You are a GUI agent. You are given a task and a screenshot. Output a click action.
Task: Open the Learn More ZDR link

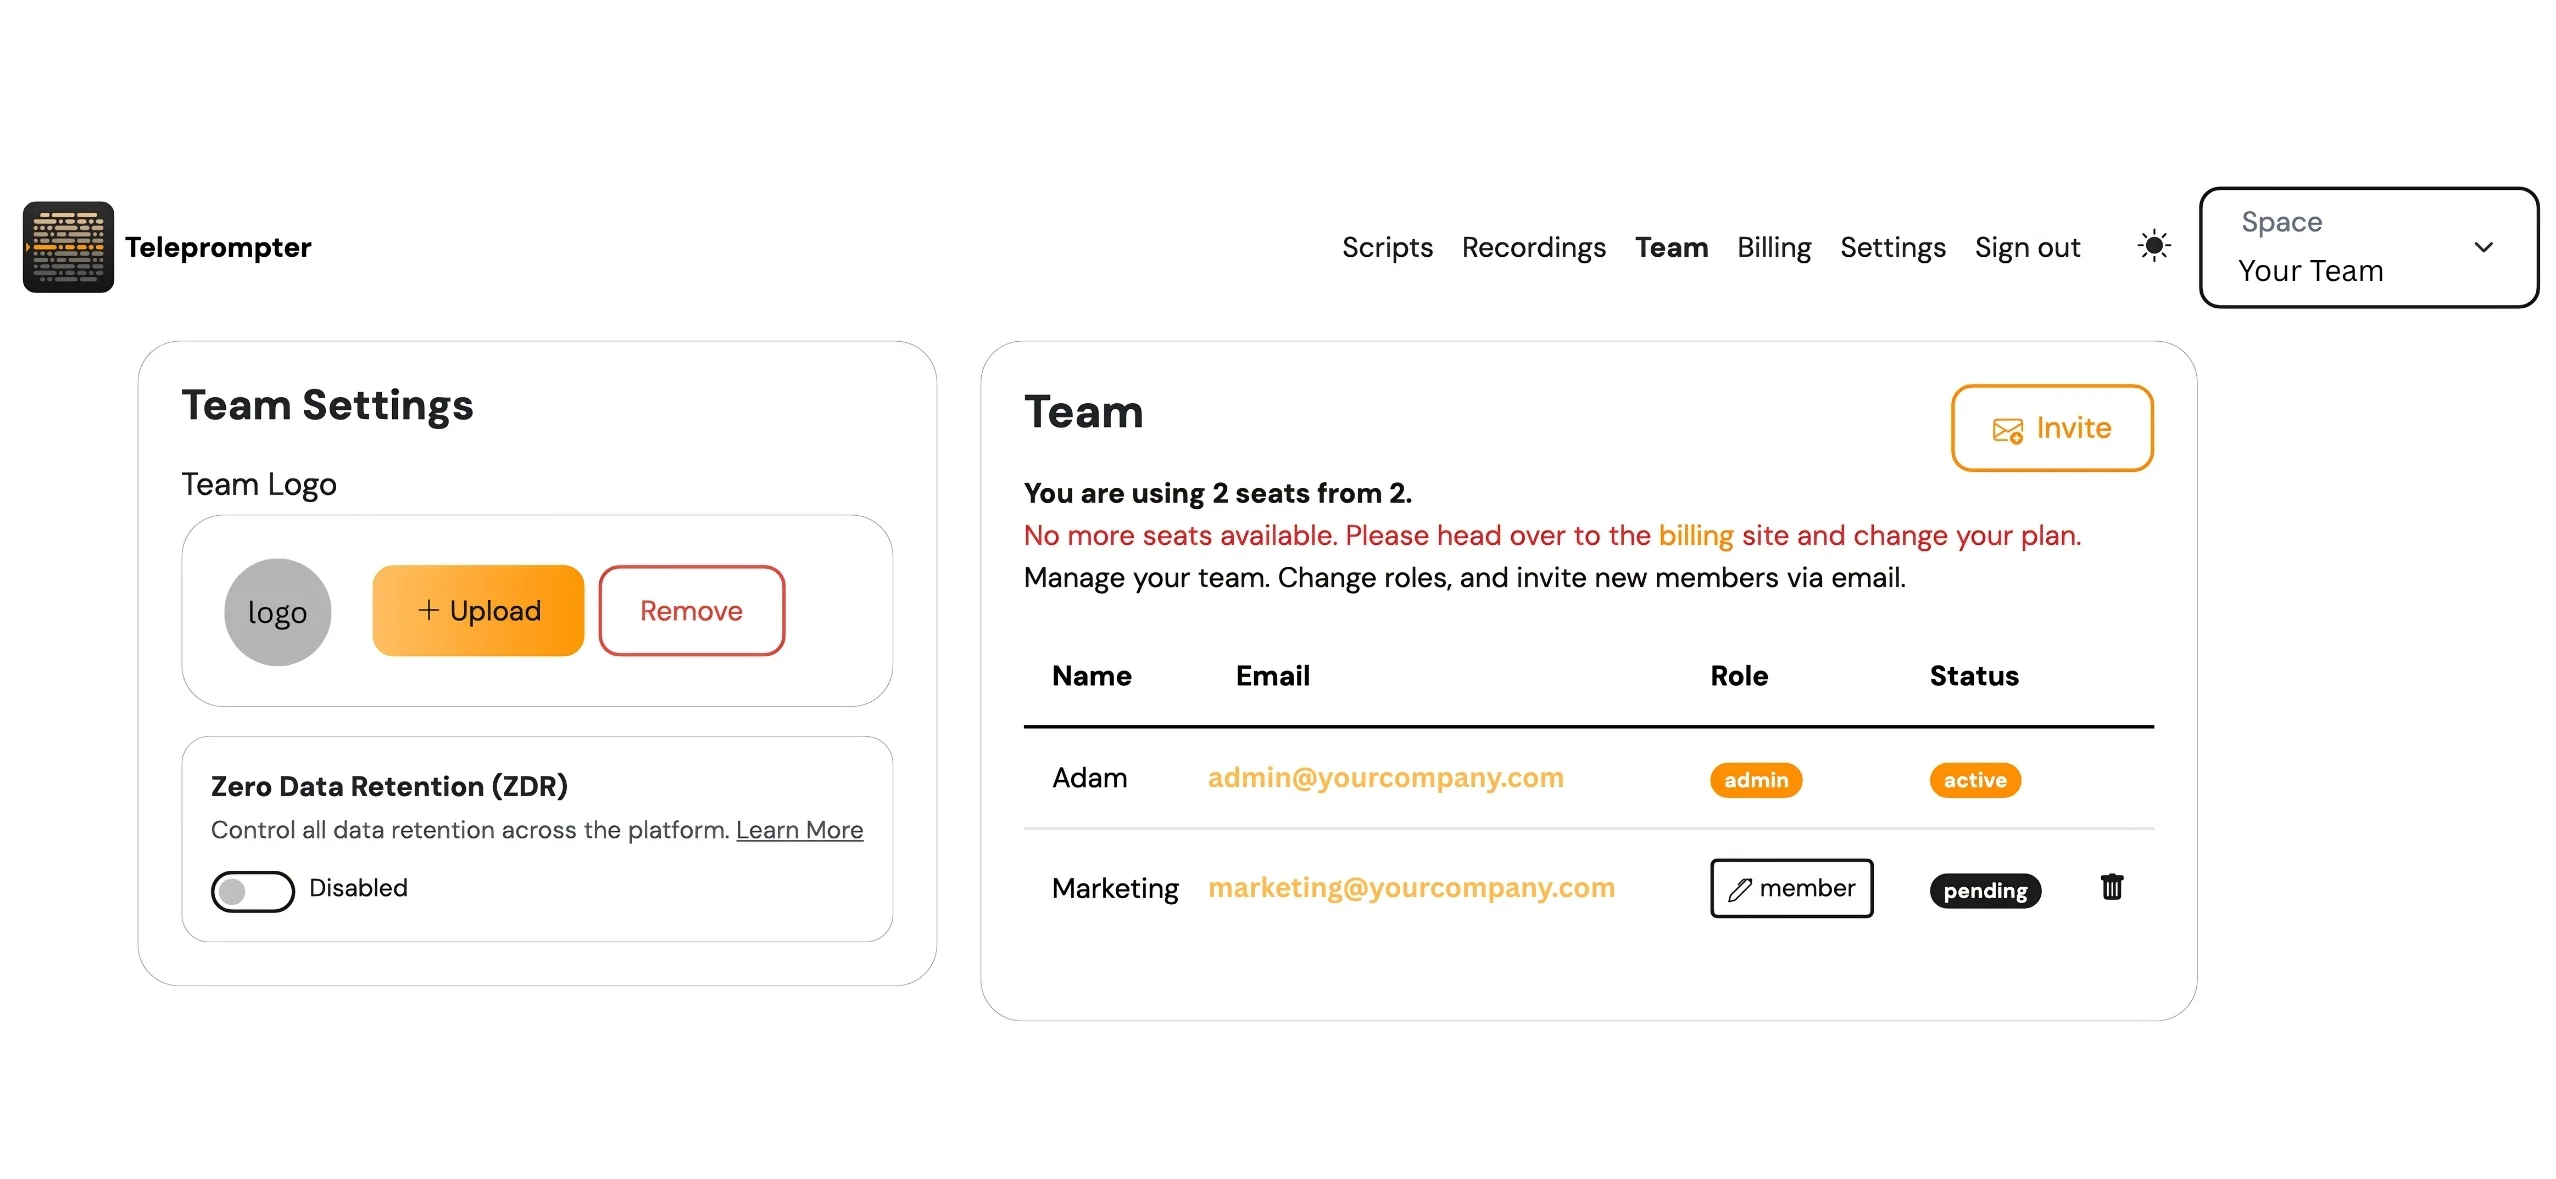(x=799, y=830)
